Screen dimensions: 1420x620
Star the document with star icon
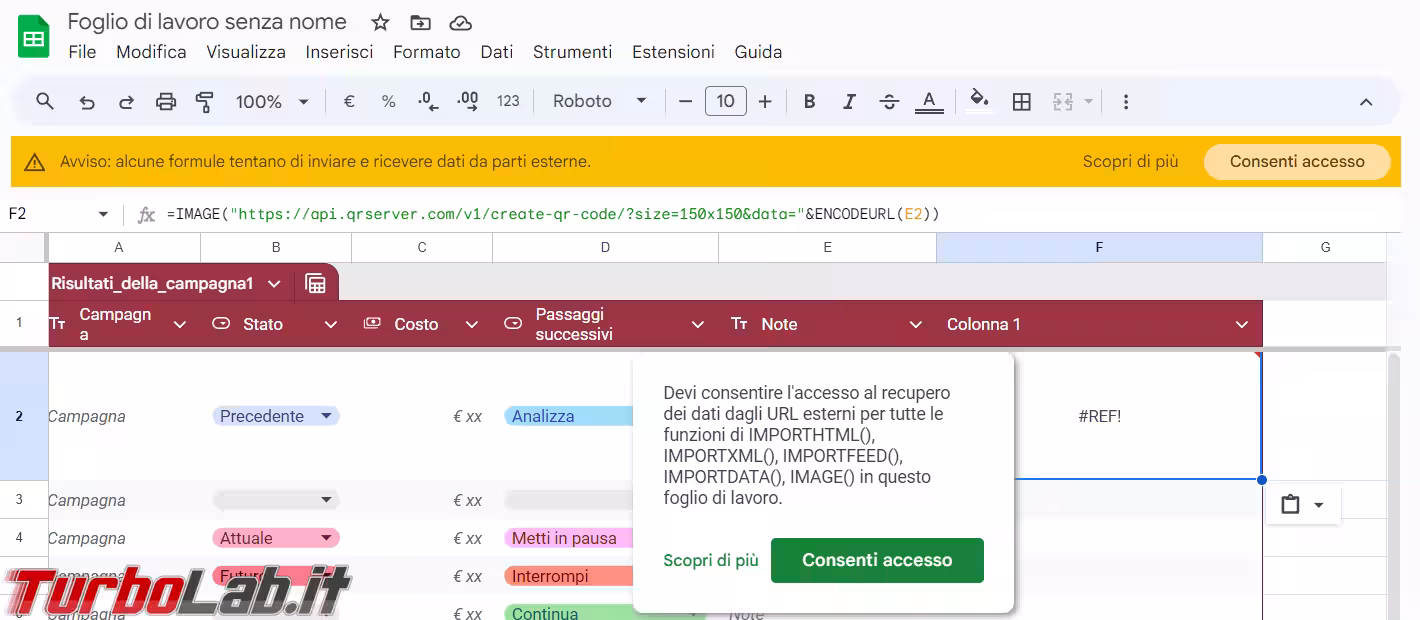[x=380, y=23]
